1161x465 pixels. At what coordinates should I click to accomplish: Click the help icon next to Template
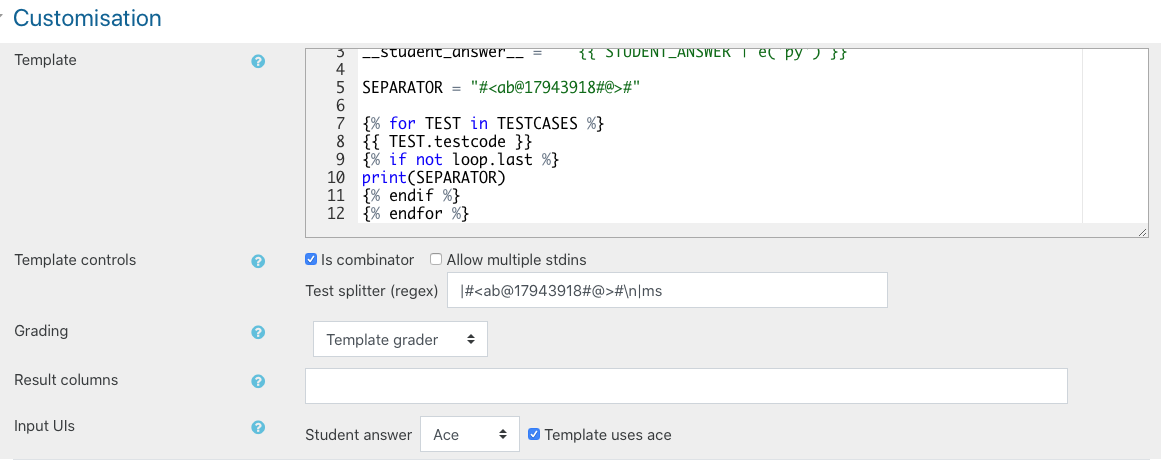[x=258, y=61]
